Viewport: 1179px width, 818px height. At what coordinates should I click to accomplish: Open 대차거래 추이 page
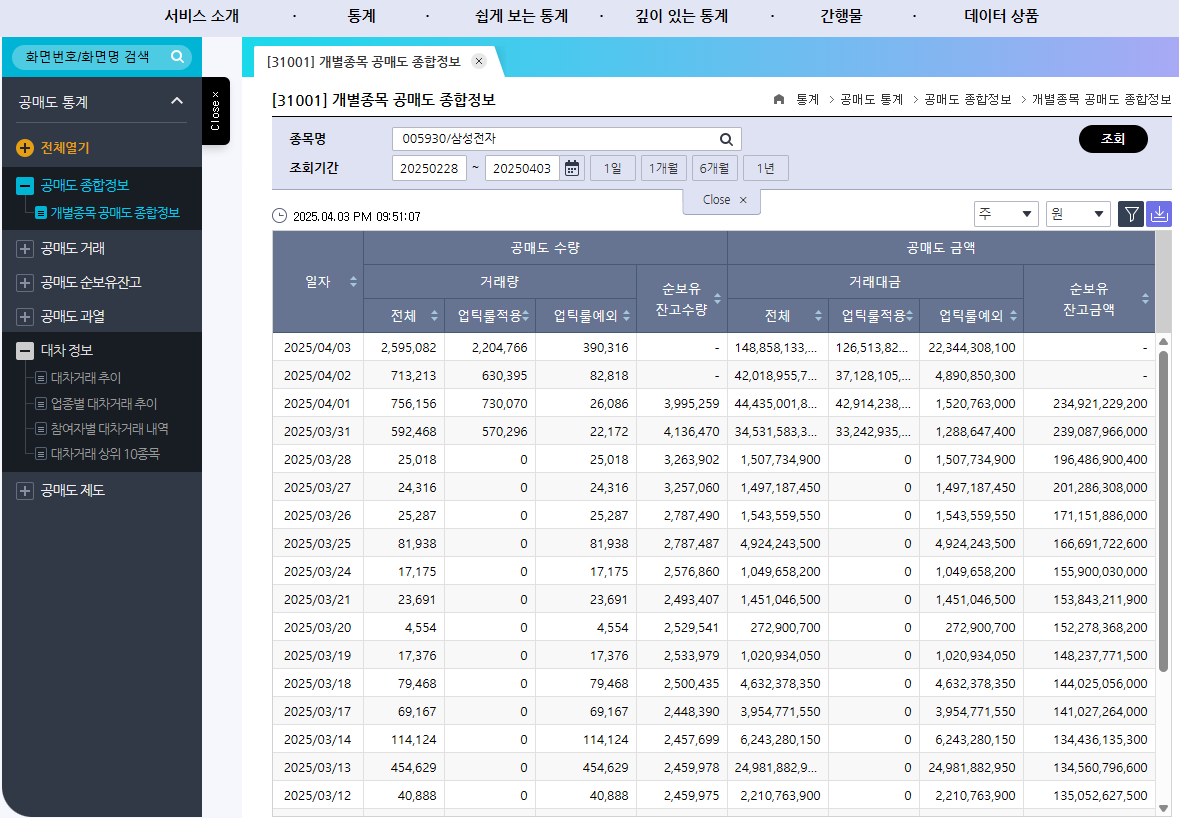click(85, 377)
